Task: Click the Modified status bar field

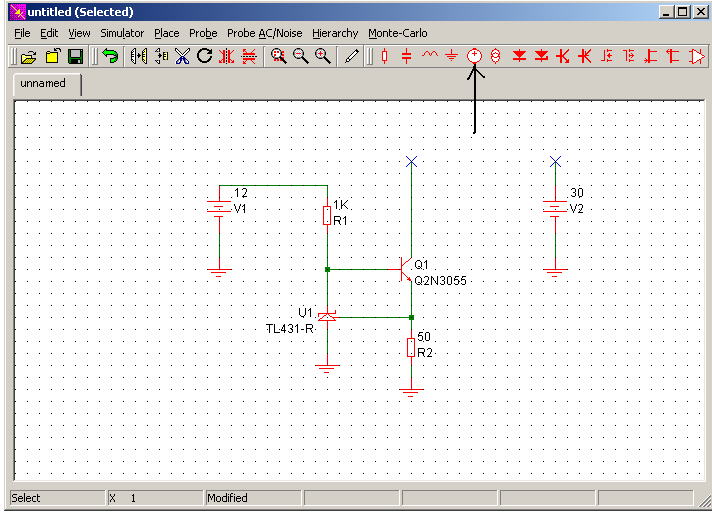Action: (253, 498)
